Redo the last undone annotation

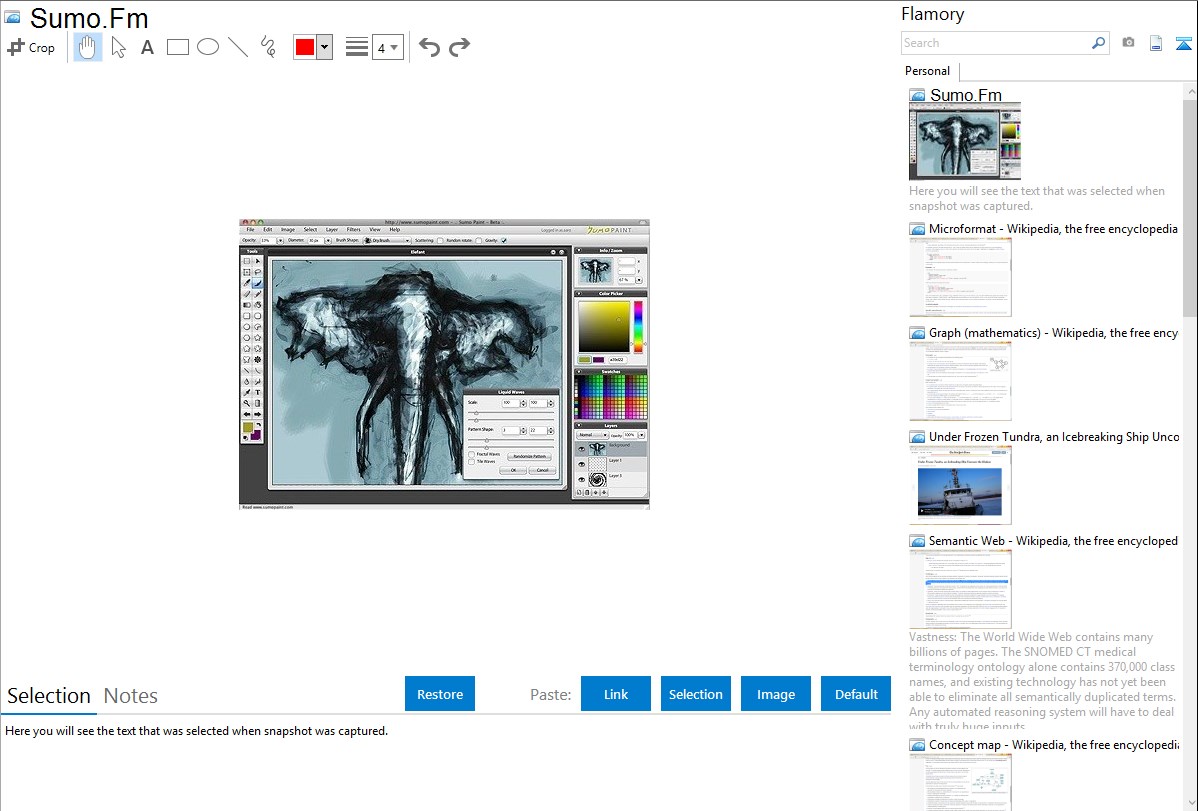click(459, 47)
